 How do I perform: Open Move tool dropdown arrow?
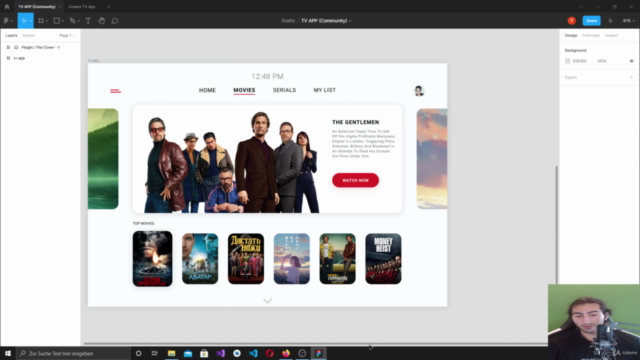pyautogui.click(x=31, y=21)
